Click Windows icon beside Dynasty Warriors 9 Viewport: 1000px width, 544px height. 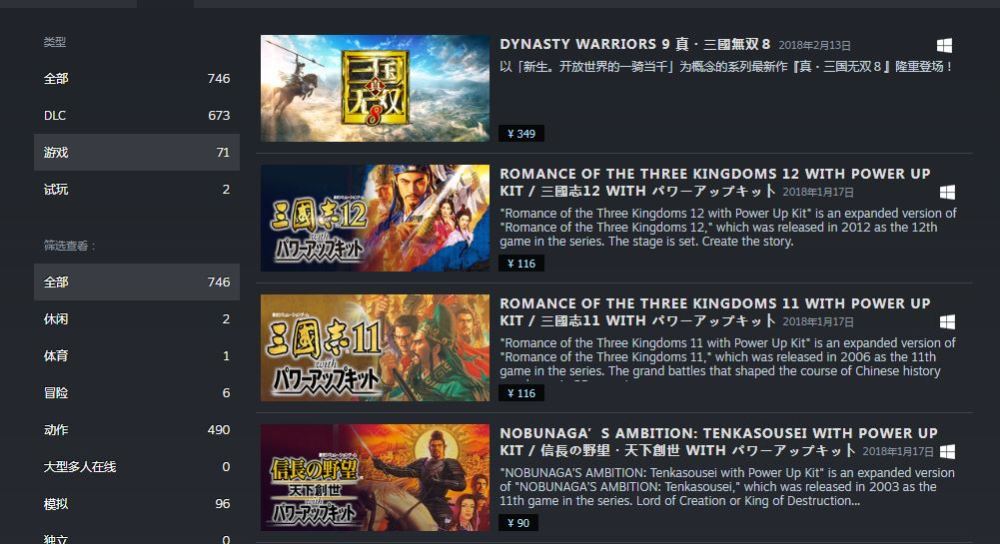944,45
